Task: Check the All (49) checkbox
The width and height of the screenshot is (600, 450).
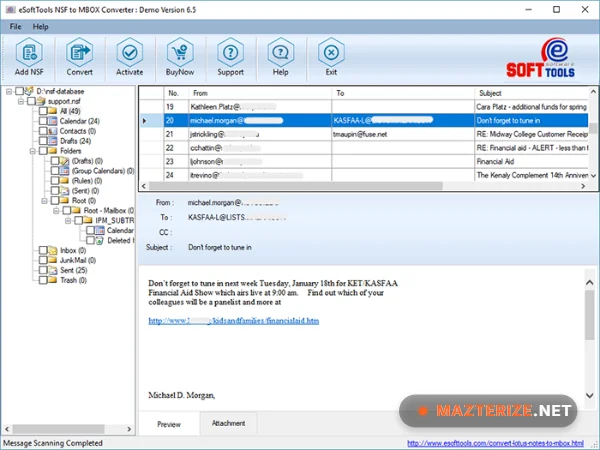Action: (43, 111)
